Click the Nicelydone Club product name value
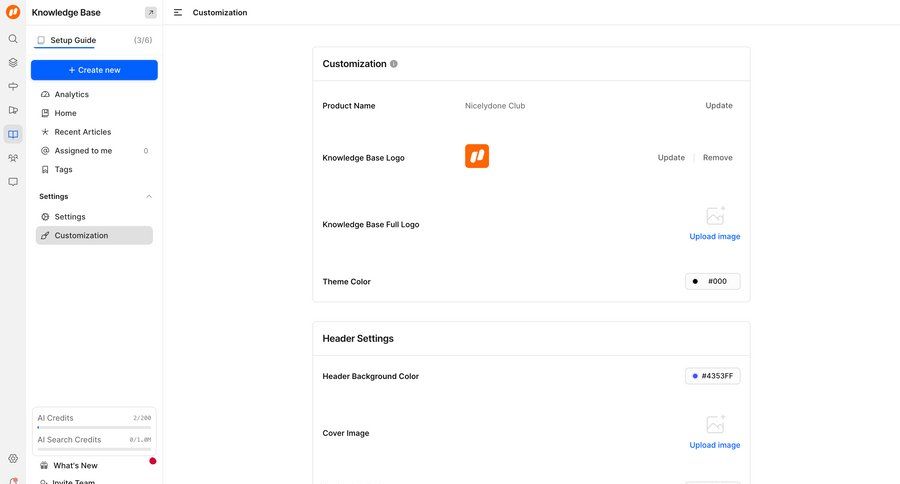900x484 pixels. tap(495, 106)
